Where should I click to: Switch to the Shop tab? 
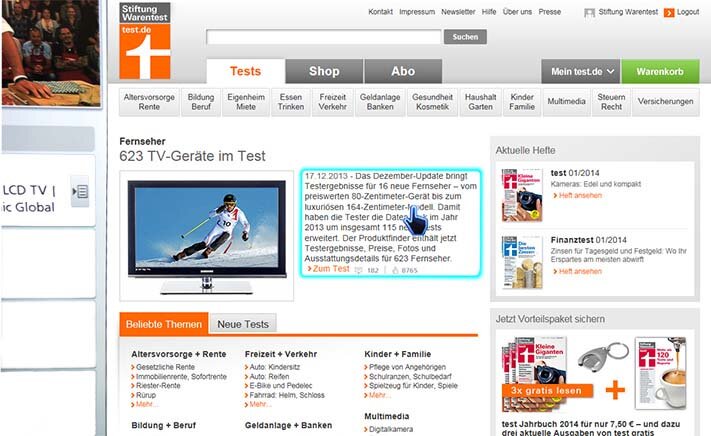(x=324, y=72)
